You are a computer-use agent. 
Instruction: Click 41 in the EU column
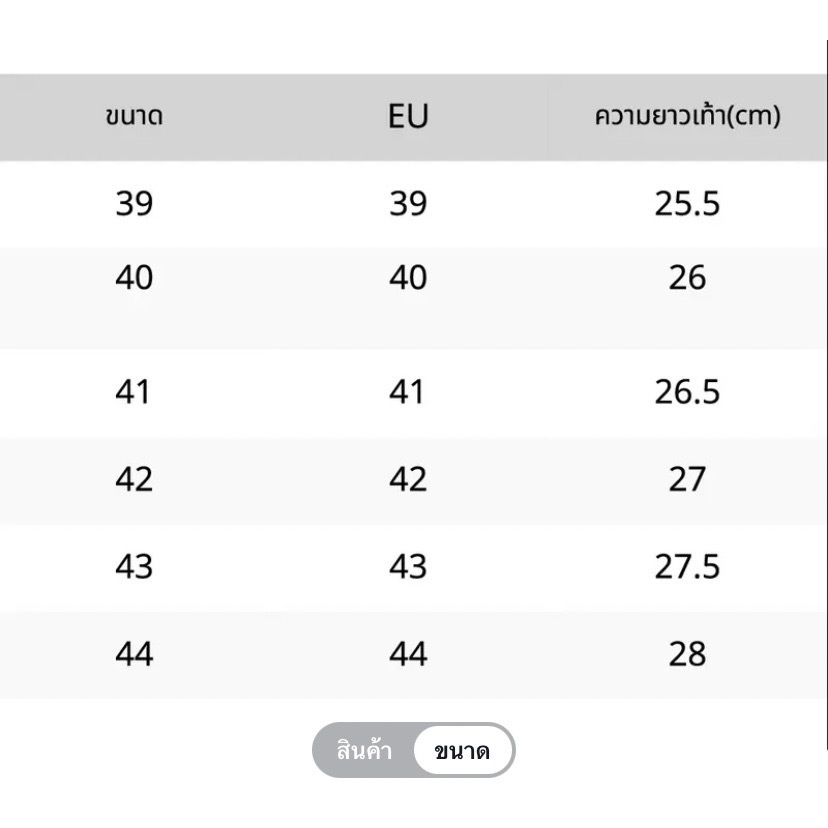tap(408, 391)
